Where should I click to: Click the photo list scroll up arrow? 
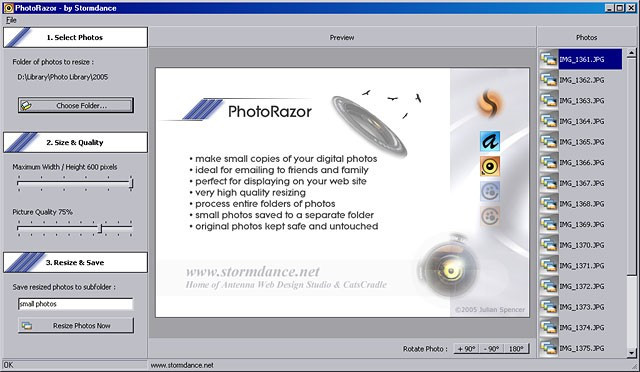(631, 53)
